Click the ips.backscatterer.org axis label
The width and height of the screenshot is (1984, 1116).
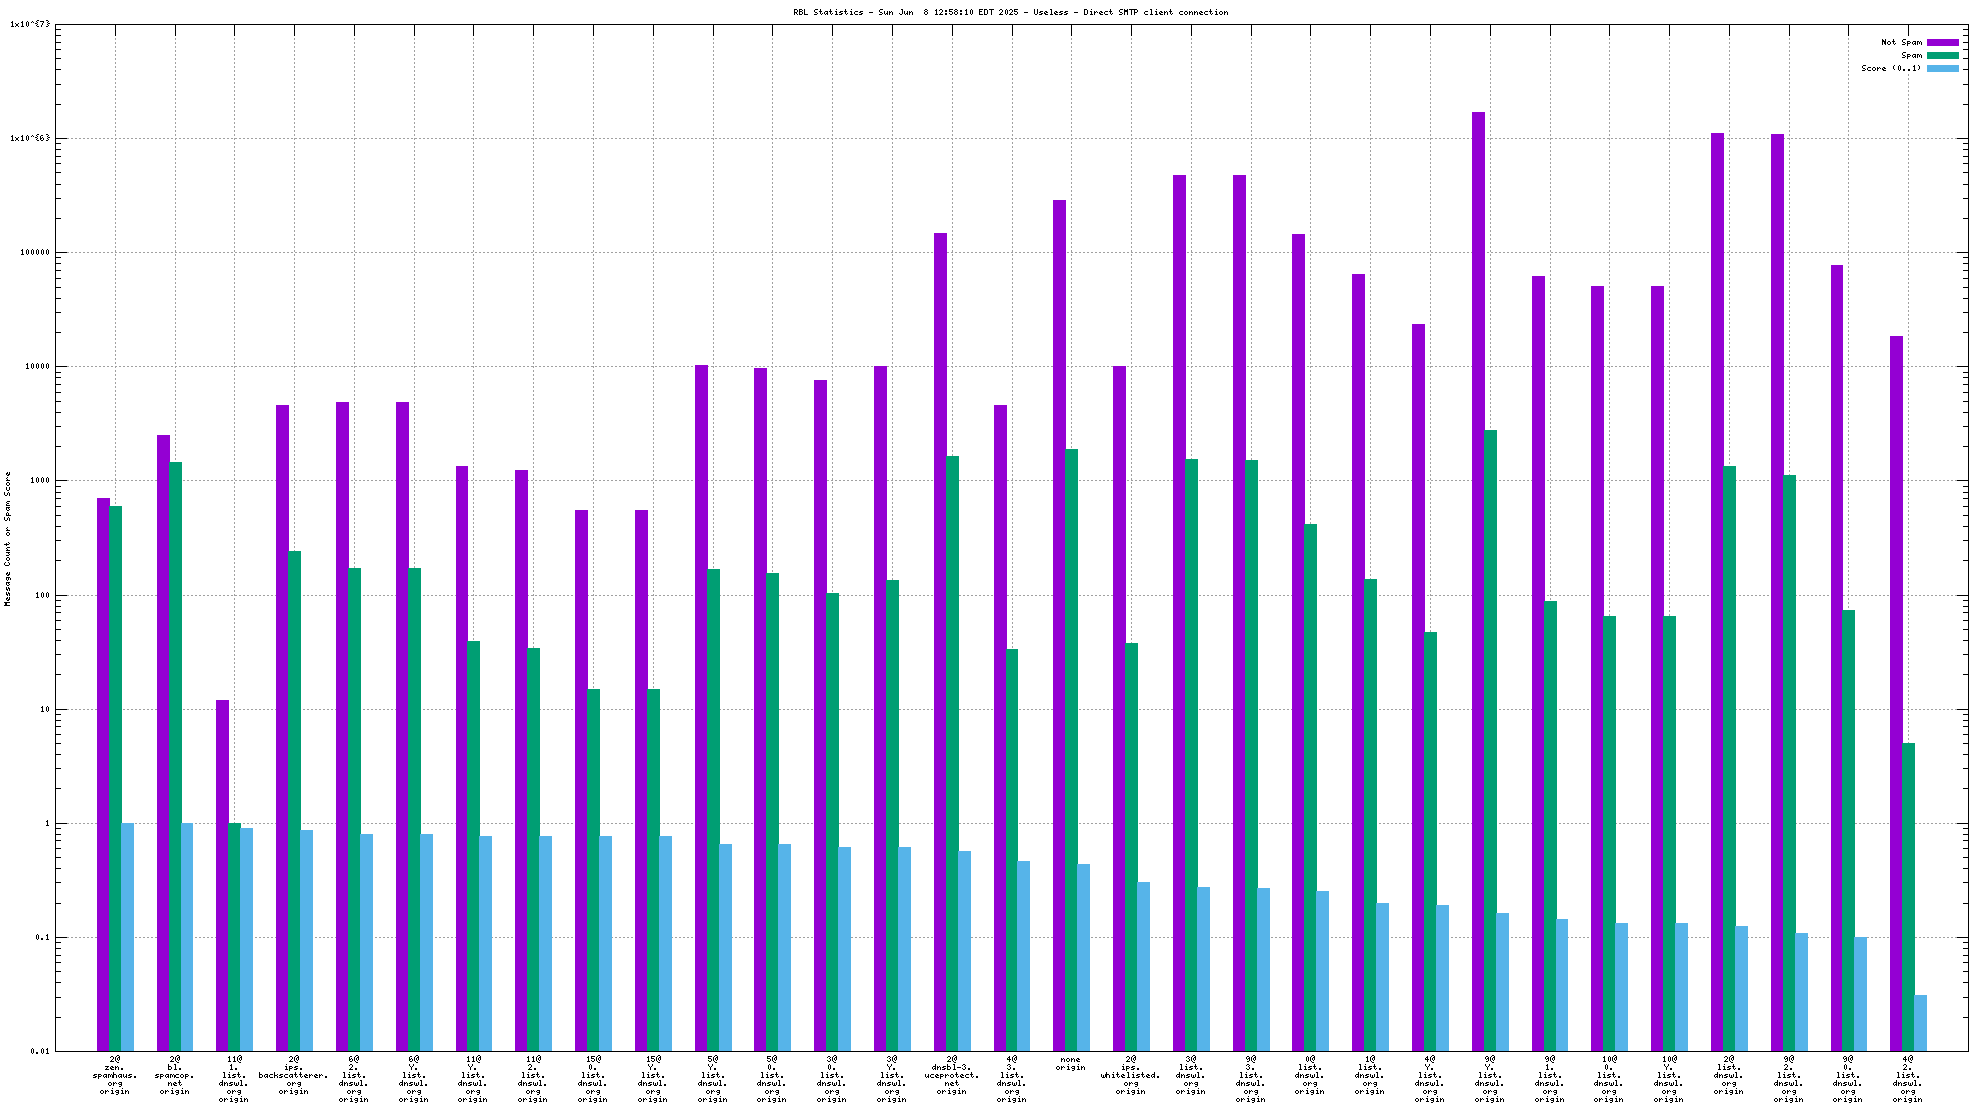pyautogui.click(x=294, y=1075)
